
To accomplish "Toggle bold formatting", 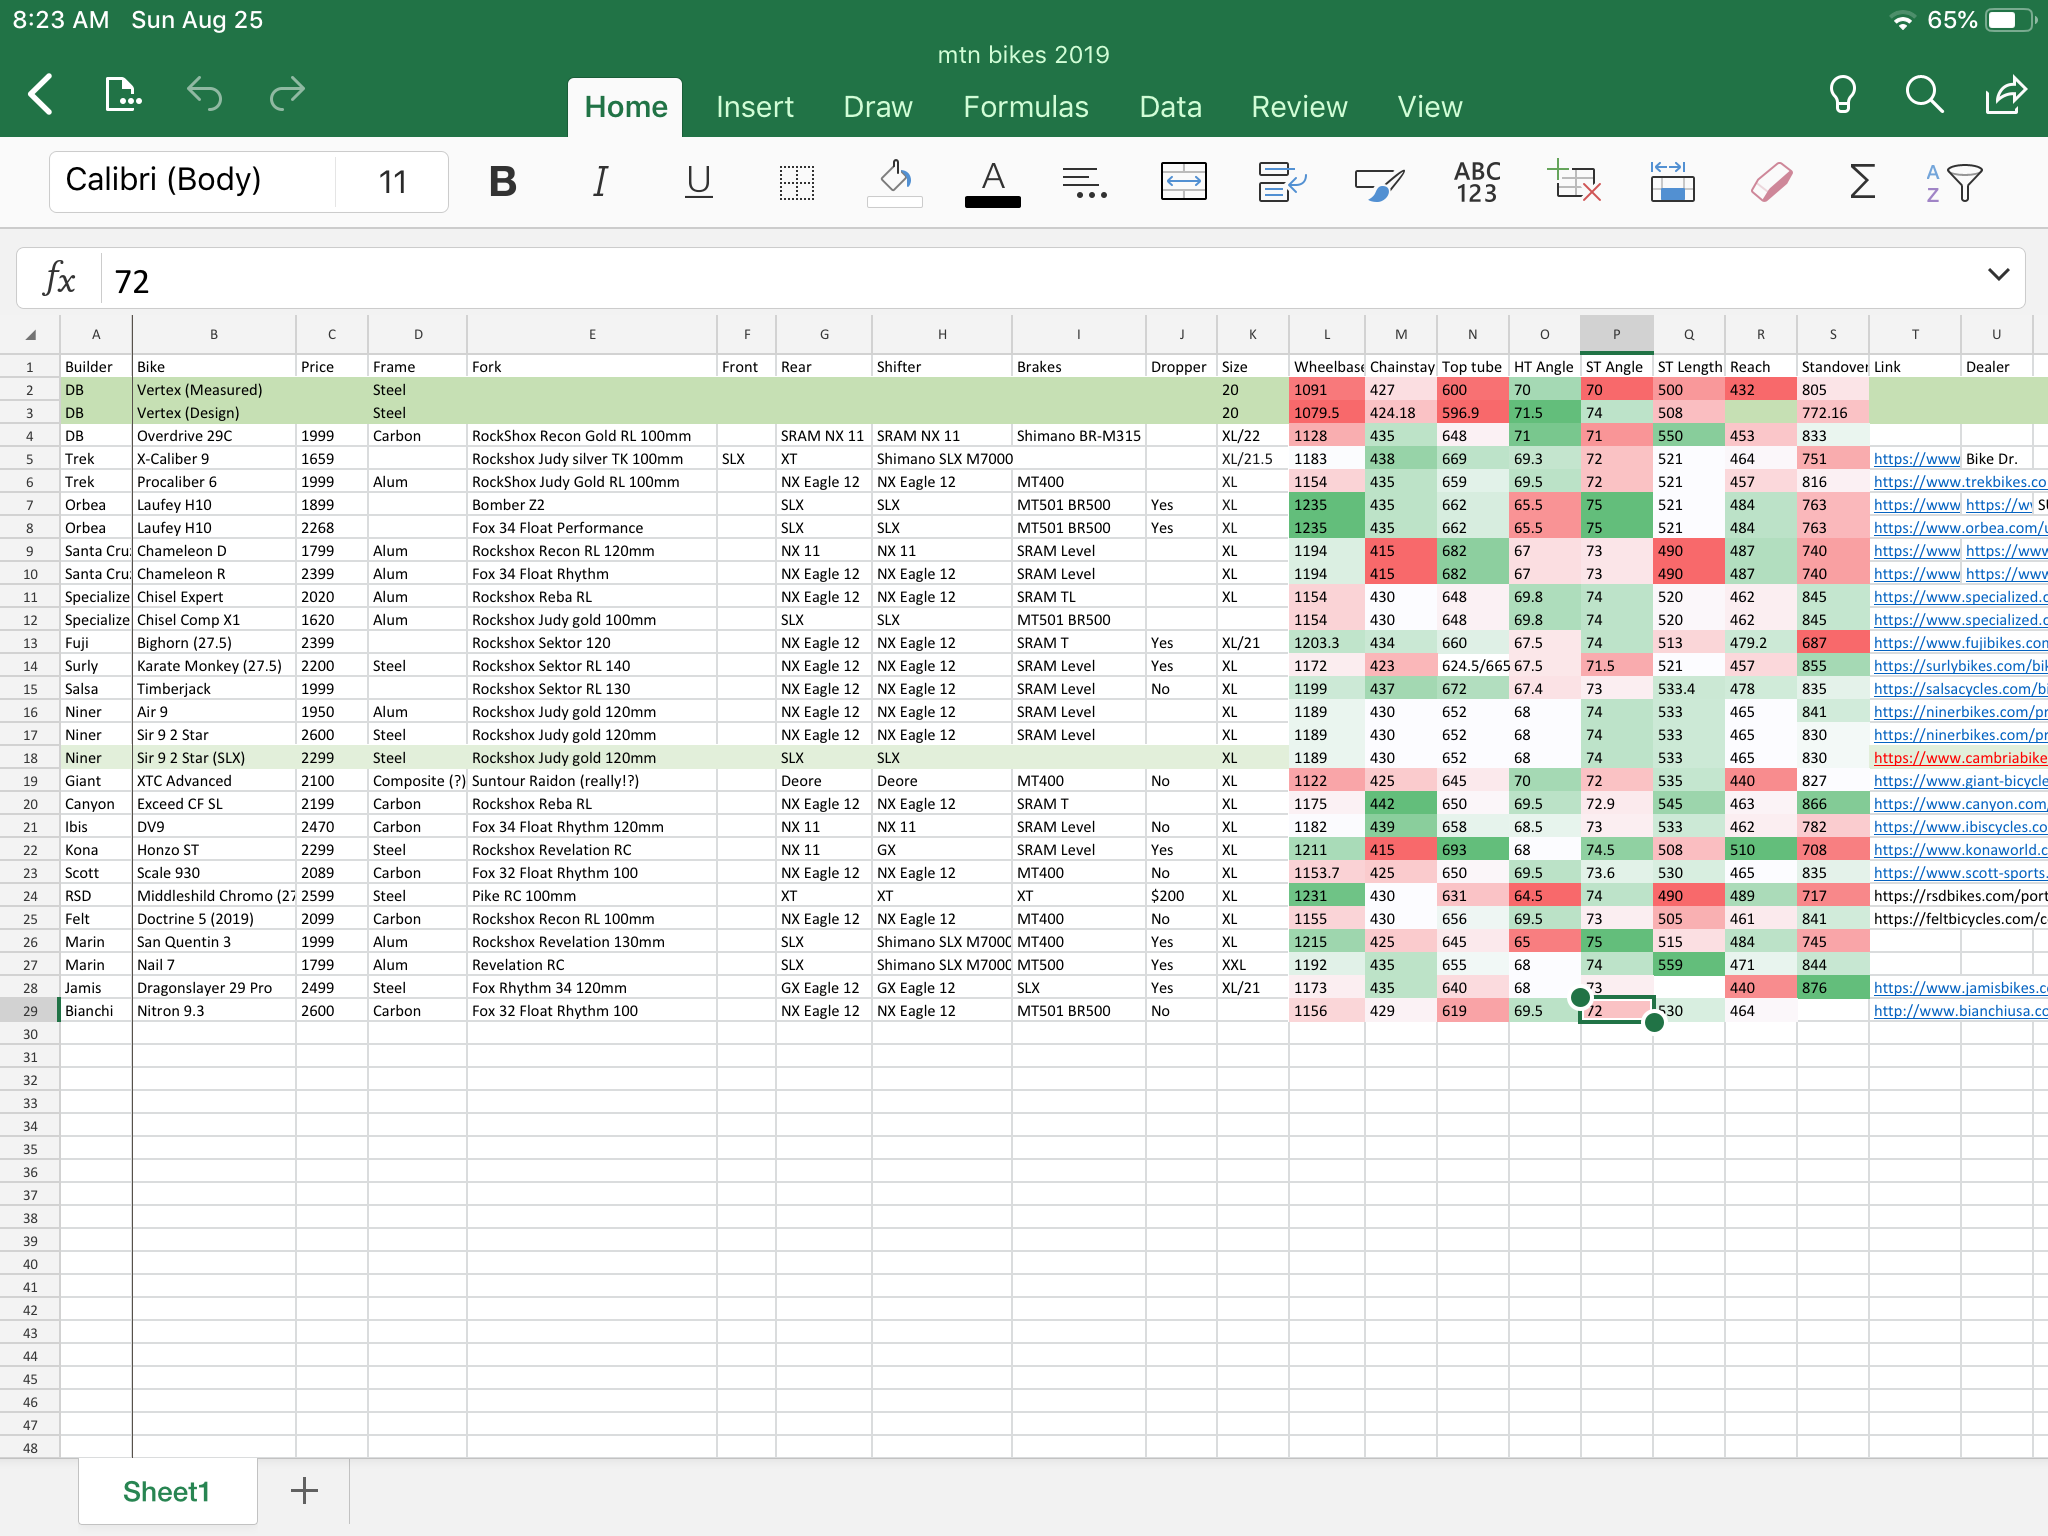I will click(x=503, y=182).
